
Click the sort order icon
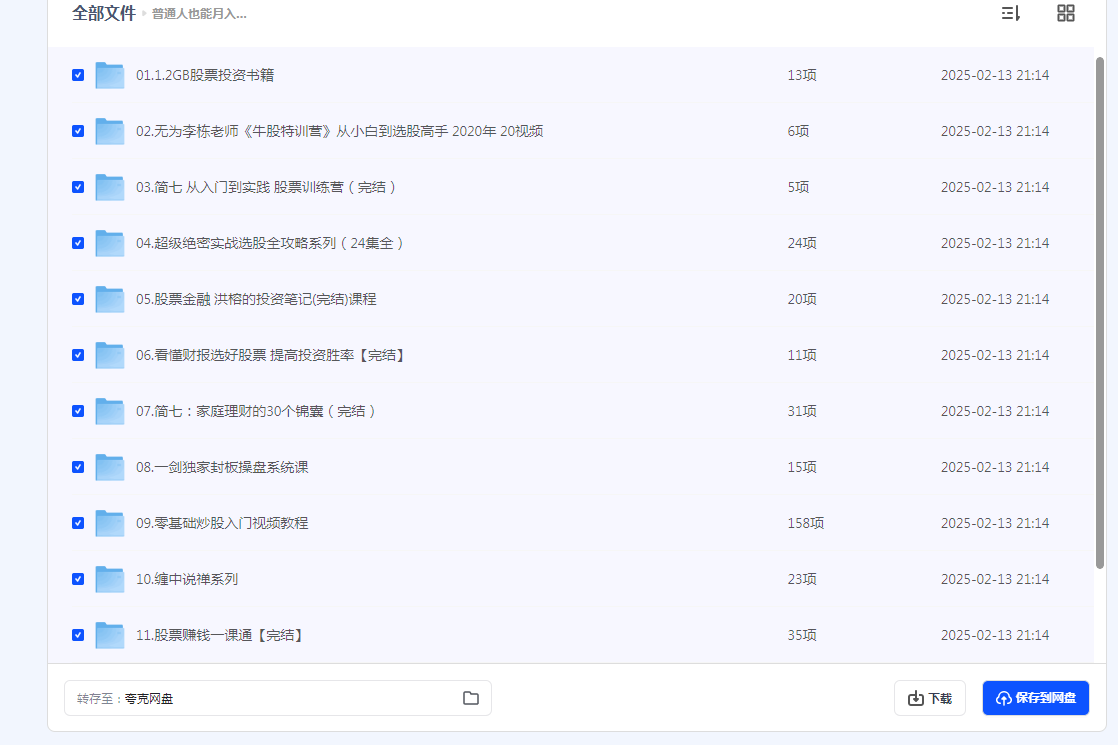pyautogui.click(x=1010, y=13)
